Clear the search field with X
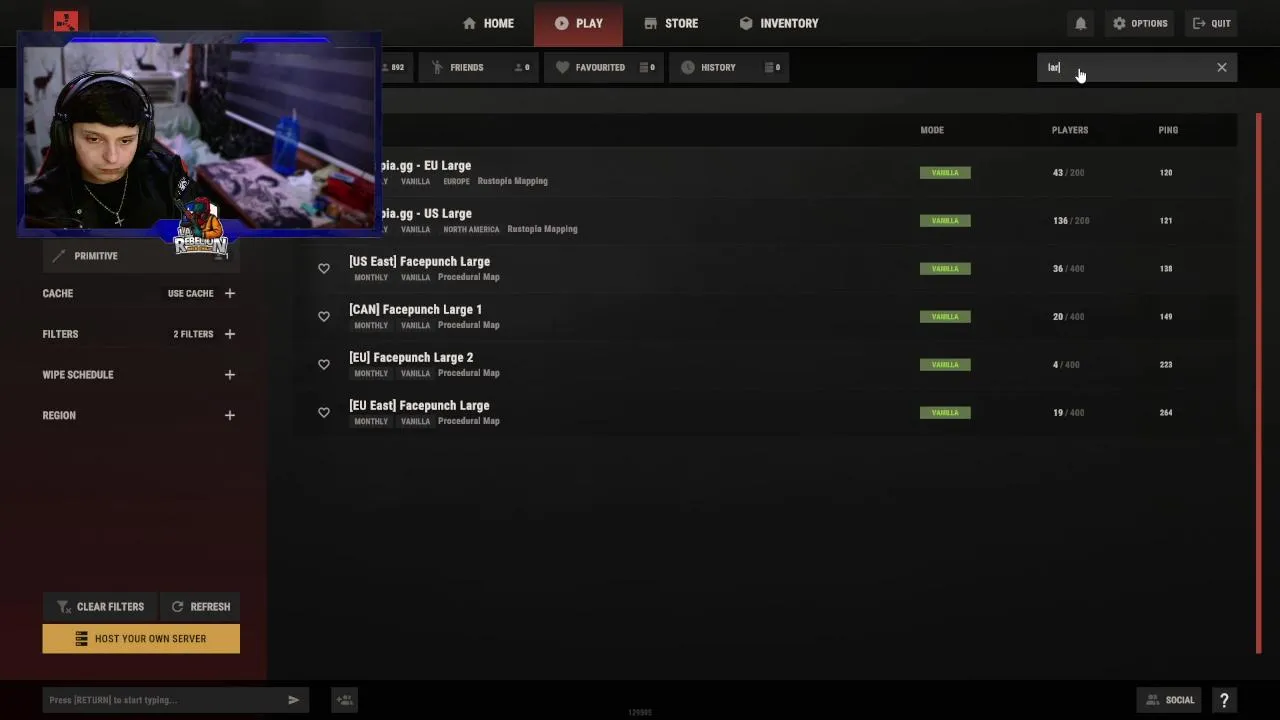 (x=1222, y=67)
